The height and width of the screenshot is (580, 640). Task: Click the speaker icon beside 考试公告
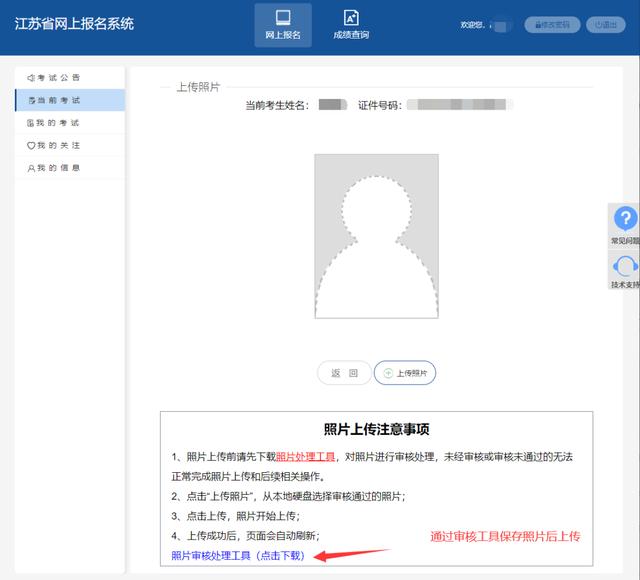tap(31, 77)
